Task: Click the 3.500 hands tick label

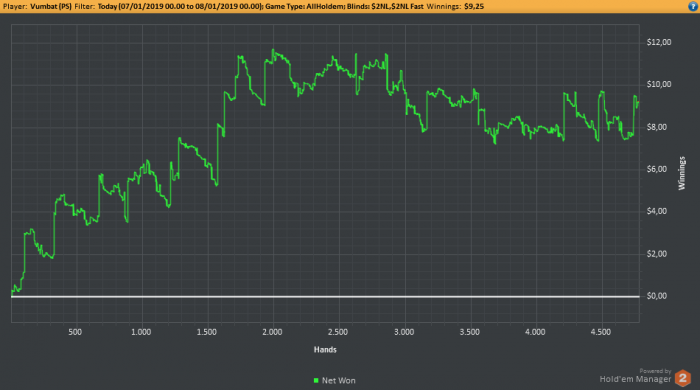Action: pyautogui.click(x=469, y=332)
